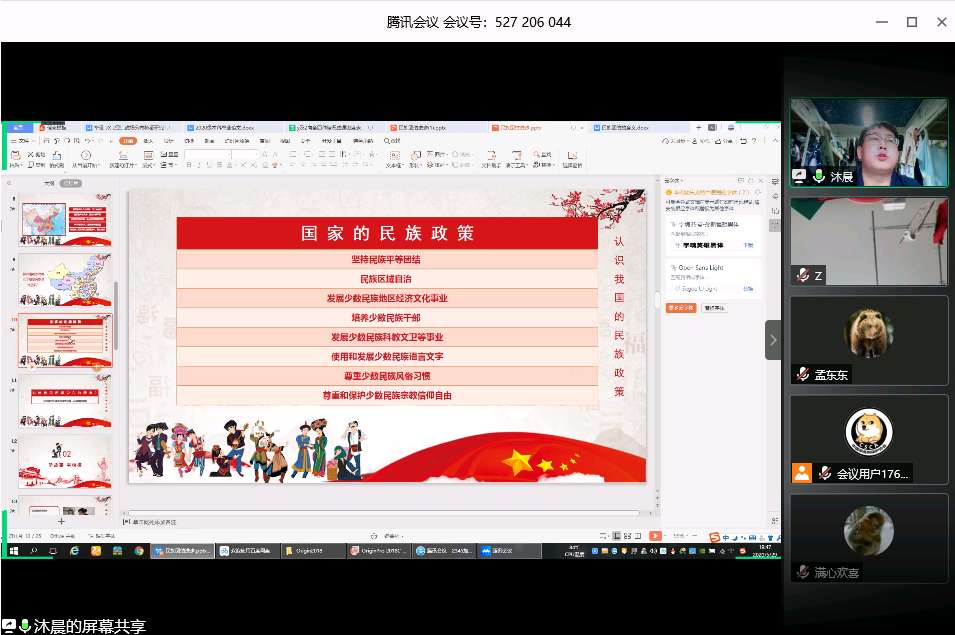Open the WPS 文件 menu
955x635 pixels.
point(20,141)
